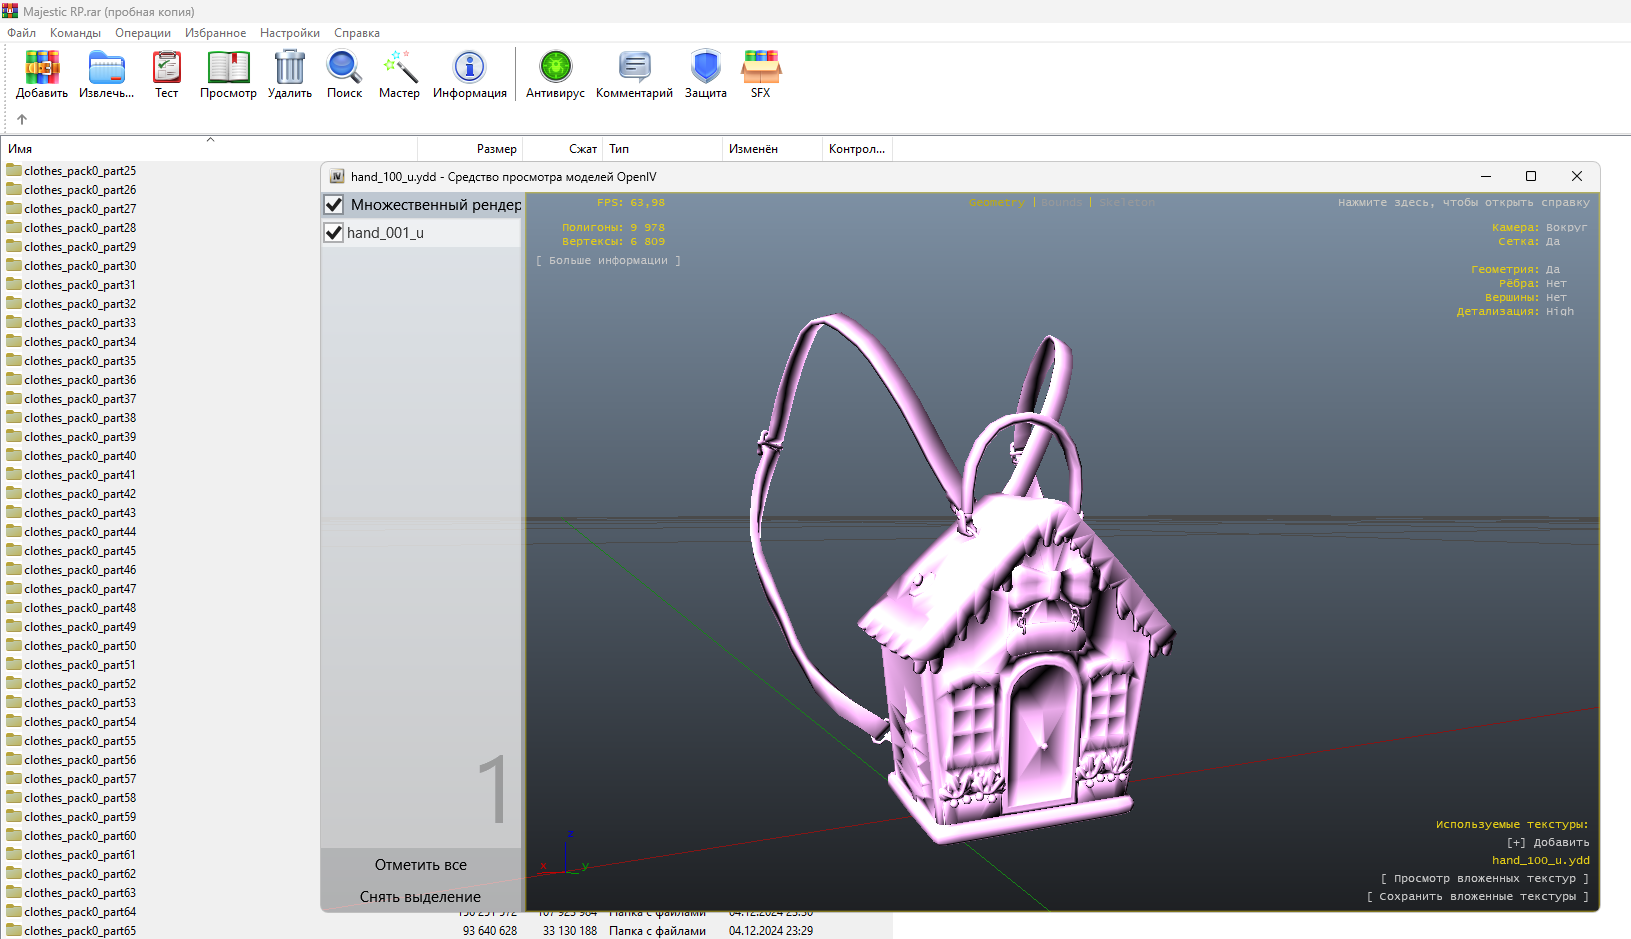1631x939 pixels.
Task: Click [+] Добавить texture link
Action: coord(1548,842)
